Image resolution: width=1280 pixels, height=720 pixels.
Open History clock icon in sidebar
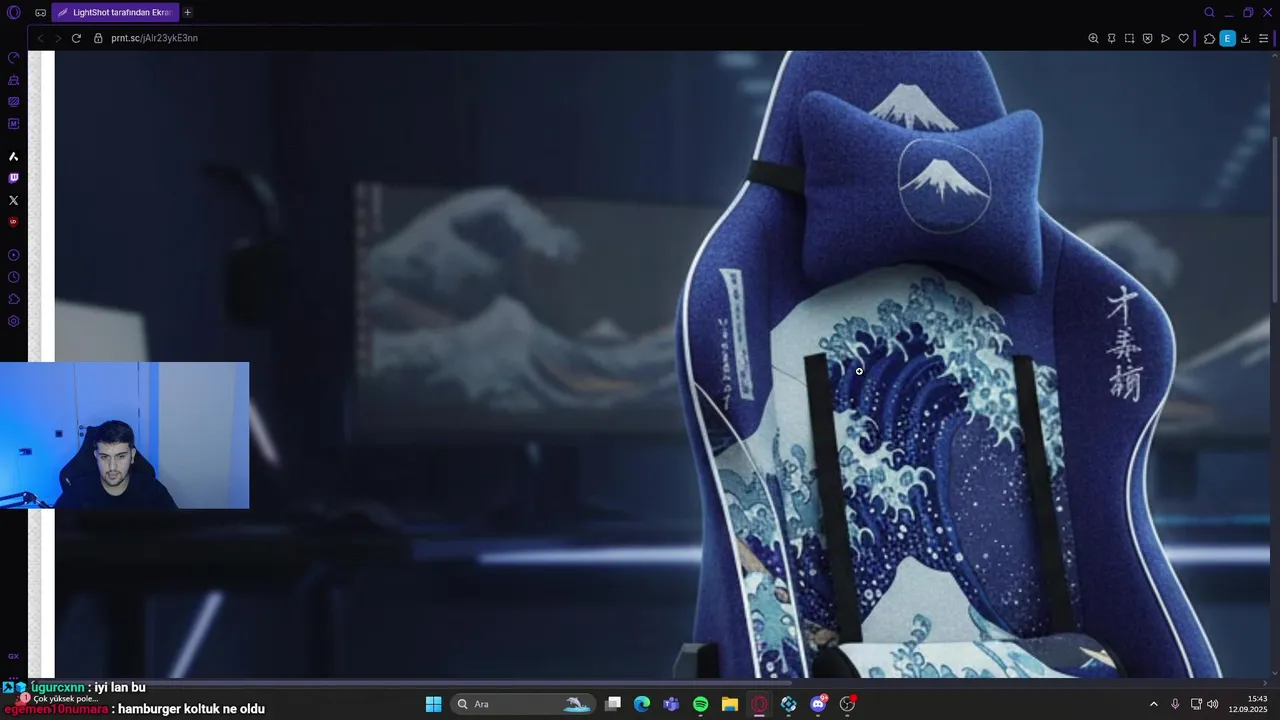tap(13, 277)
